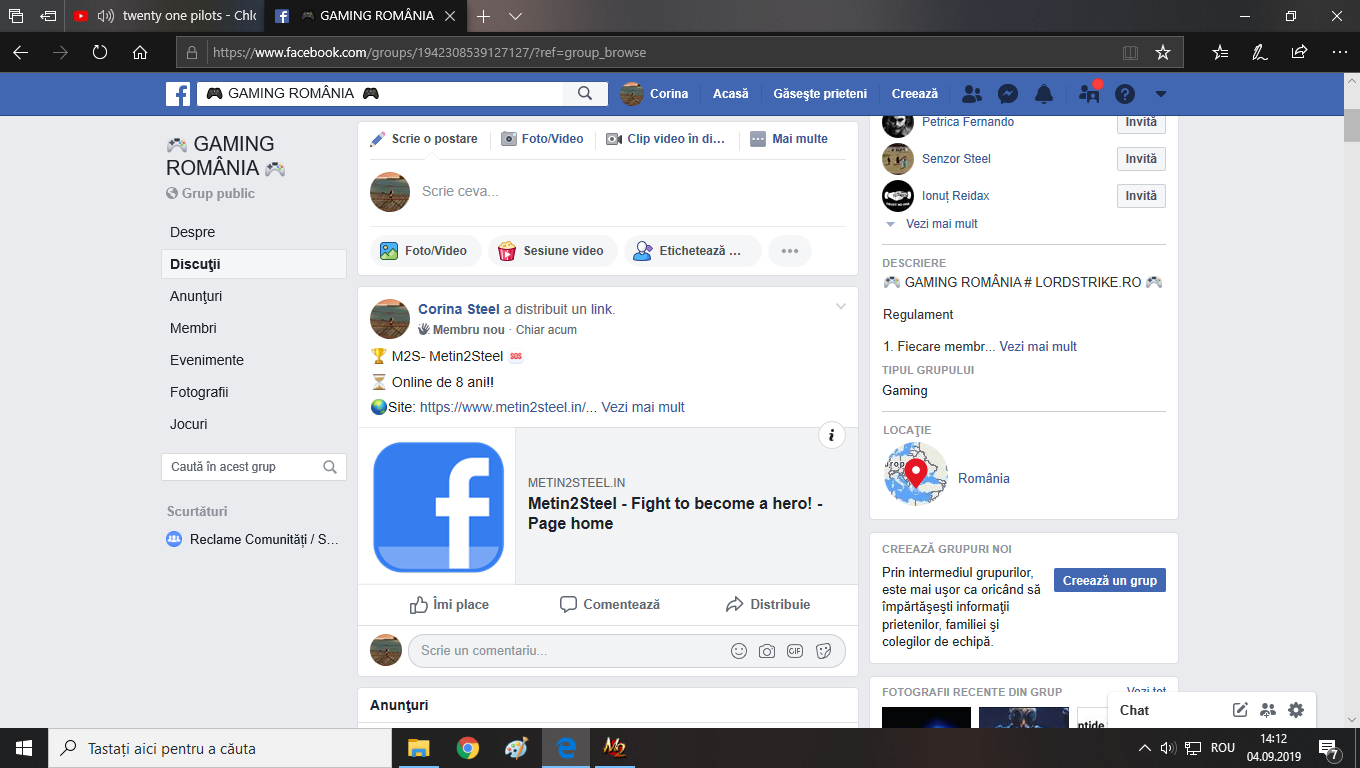Open friend requests icon in header
The height and width of the screenshot is (768, 1360).
[971, 94]
